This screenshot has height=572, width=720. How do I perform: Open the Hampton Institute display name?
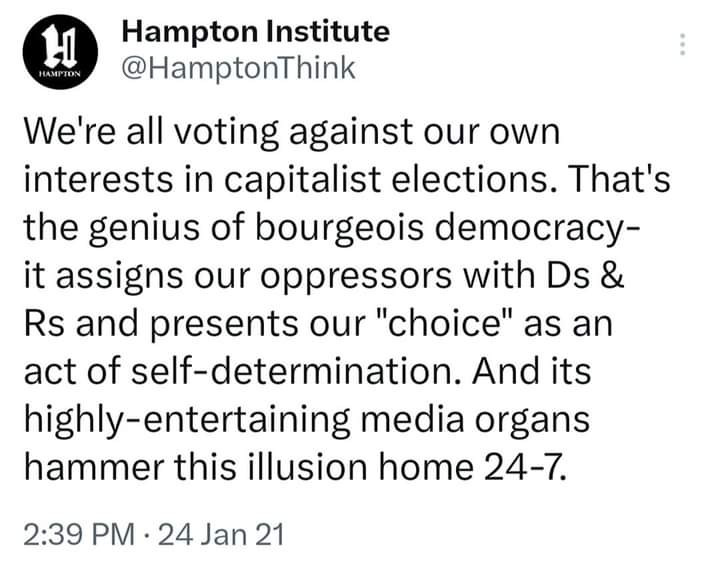click(254, 31)
